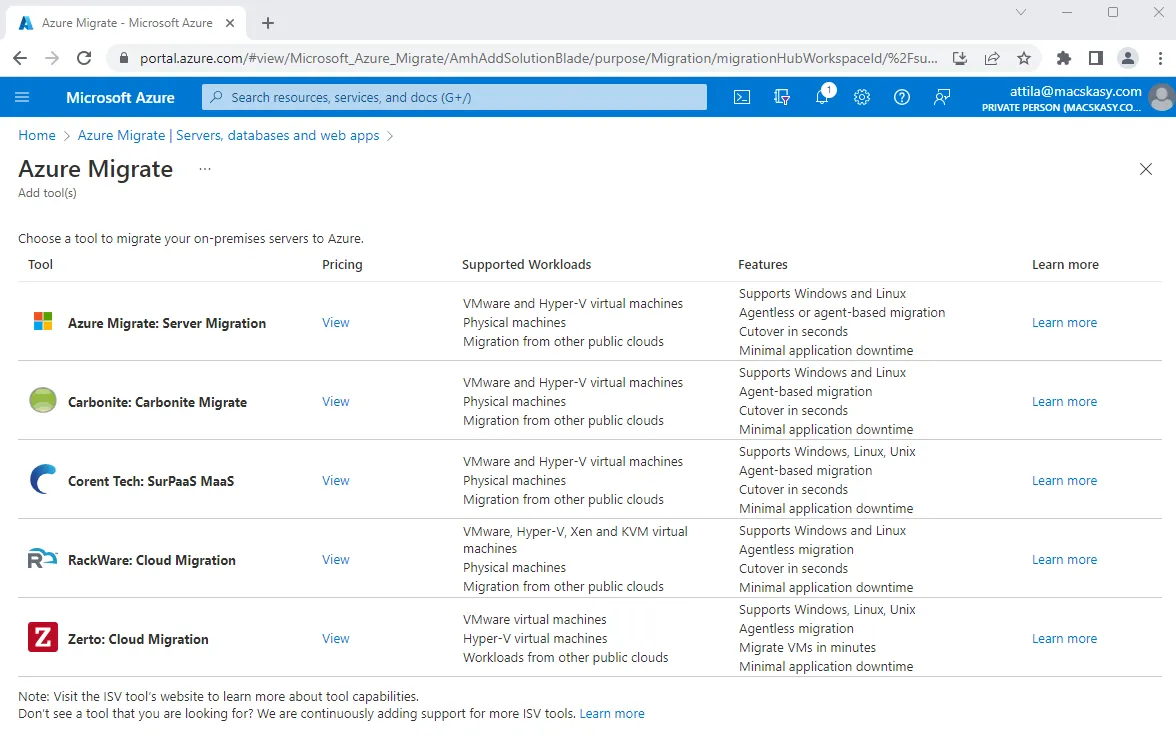The width and height of the screenshot is (1176, 737).
Task: Bookmark this page with the star icon
Action: coord(1024,58)
